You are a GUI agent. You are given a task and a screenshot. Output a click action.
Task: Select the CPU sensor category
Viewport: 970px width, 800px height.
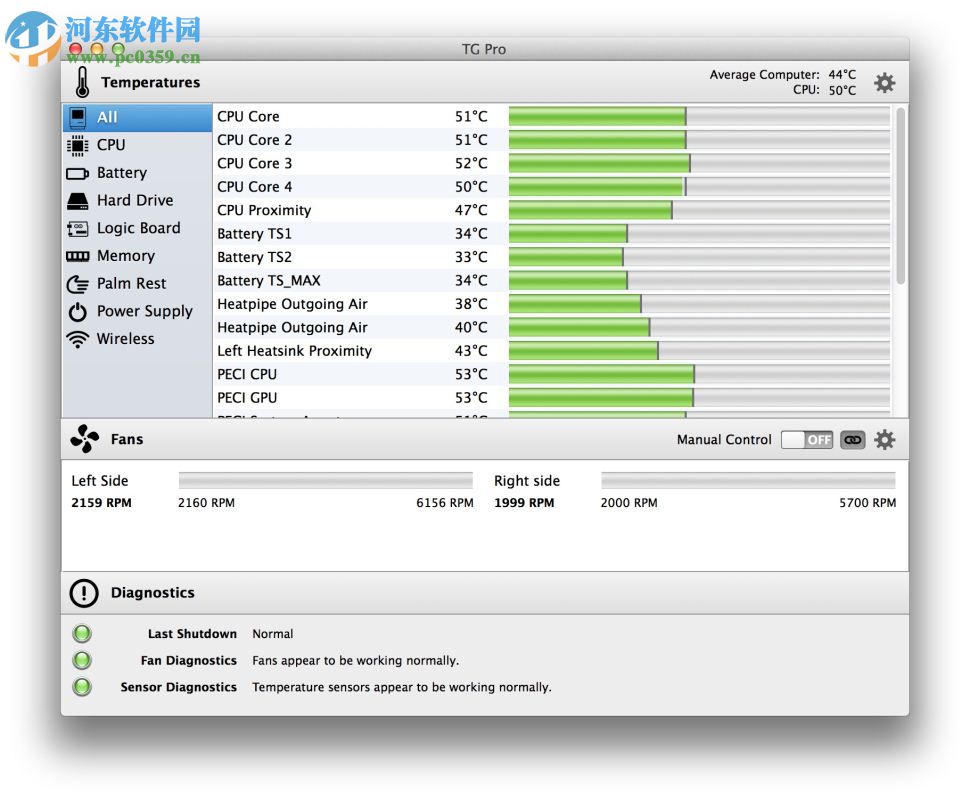pos(110,145)
